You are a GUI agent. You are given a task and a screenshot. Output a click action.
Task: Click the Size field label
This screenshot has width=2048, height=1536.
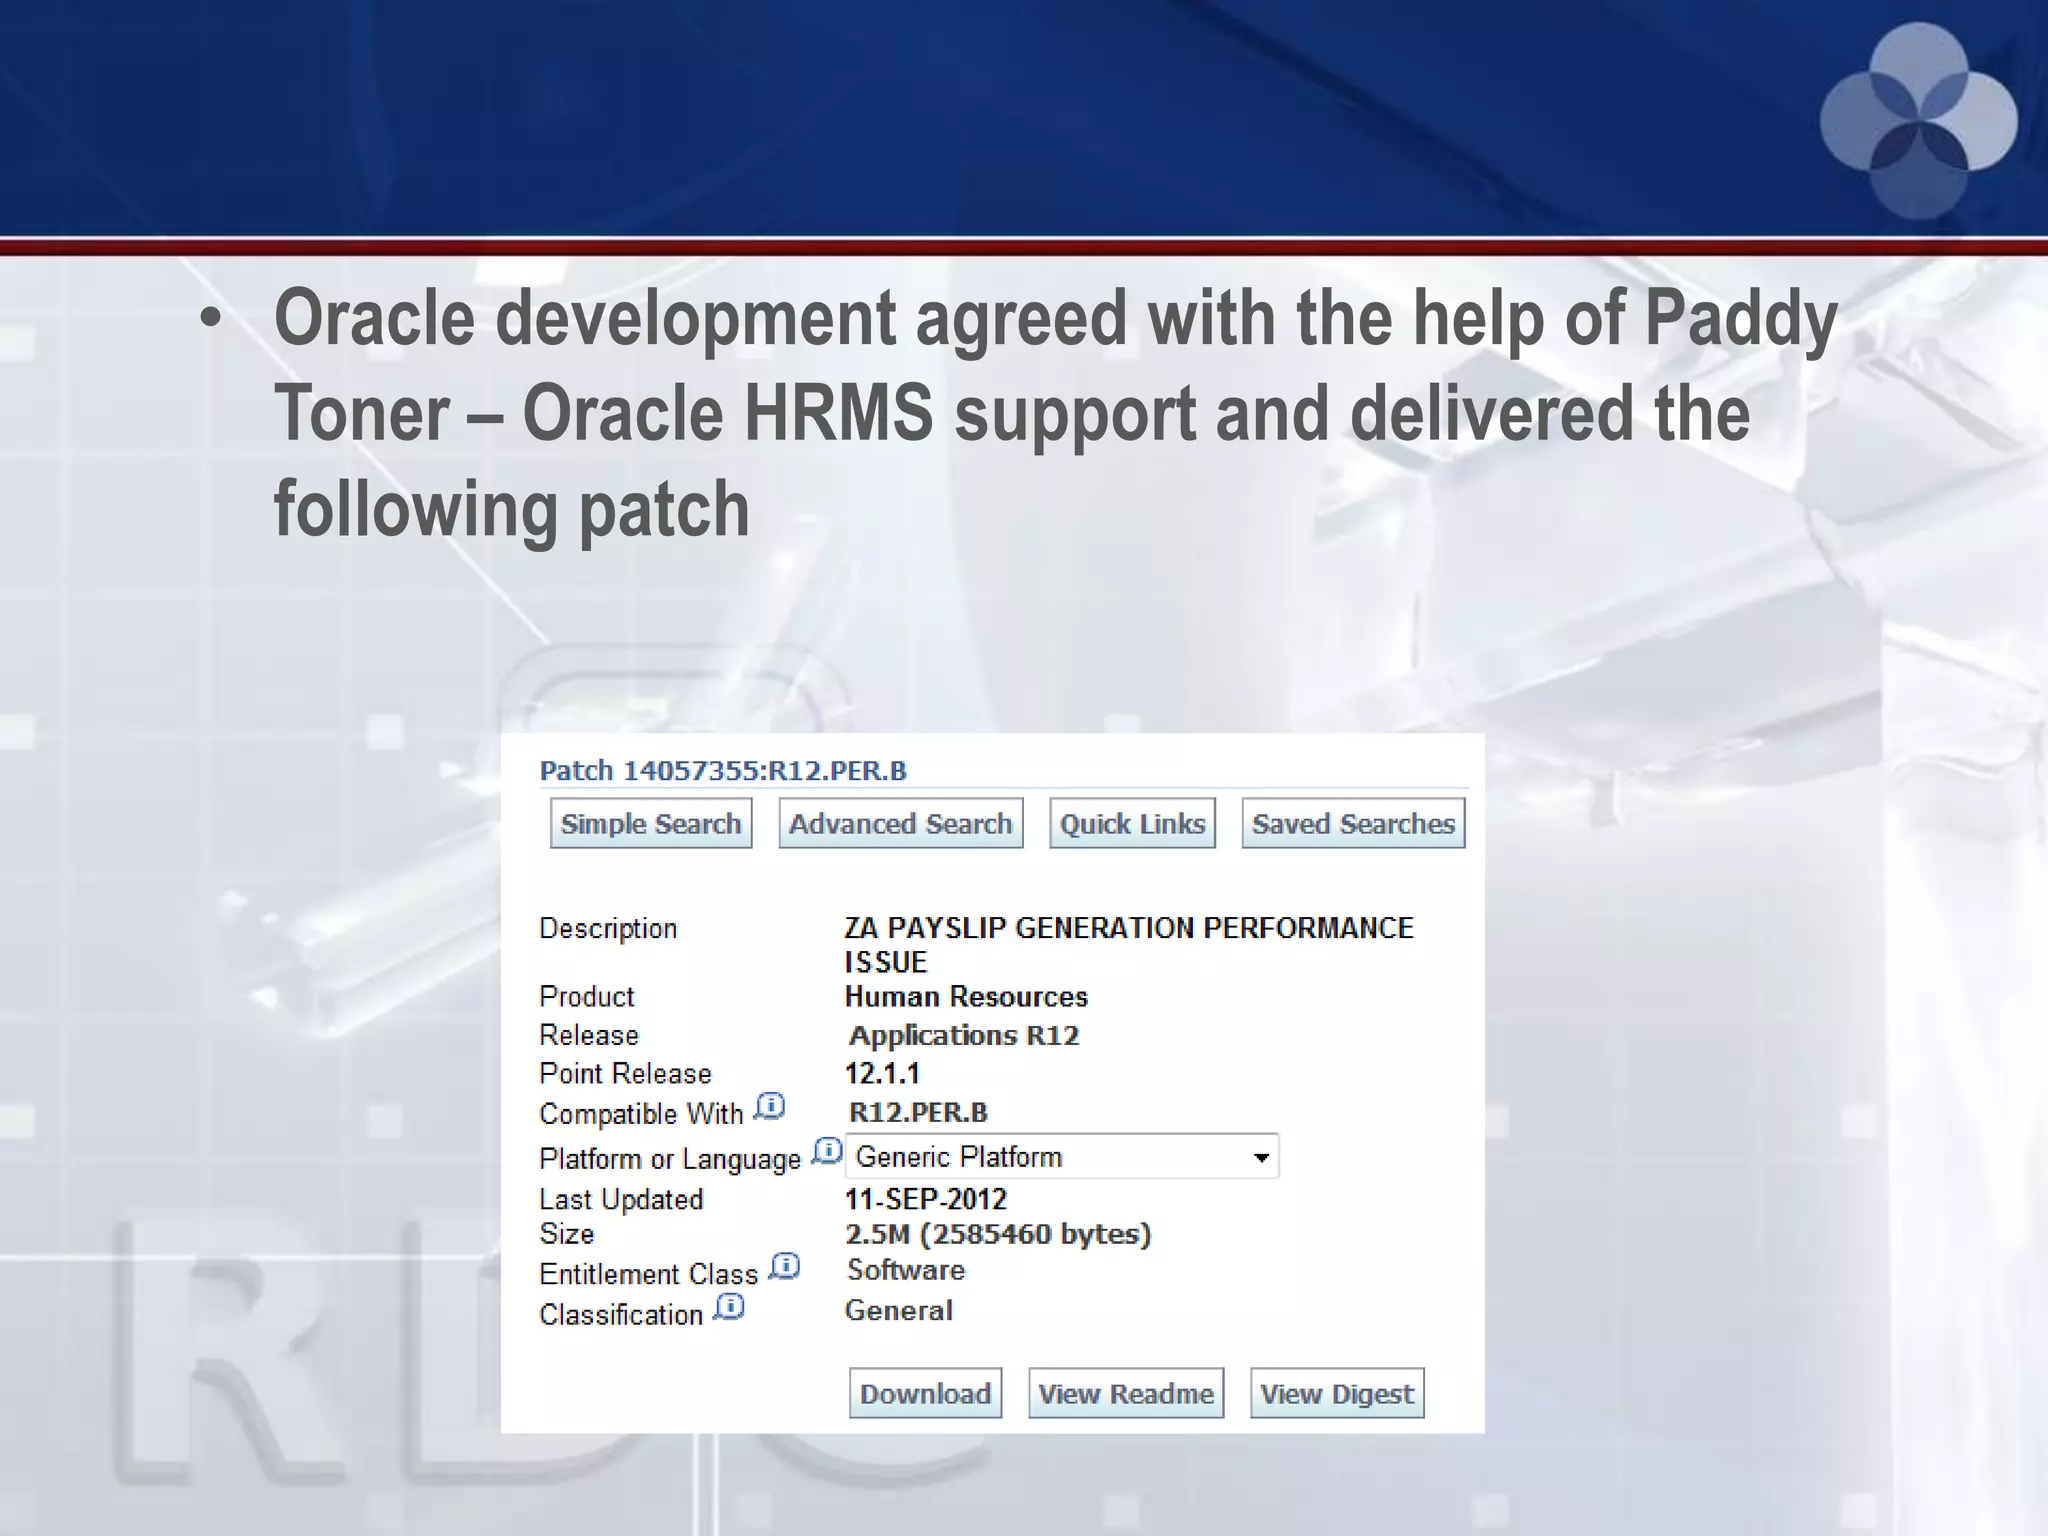pyautogui.click(x=566, y=1234)
